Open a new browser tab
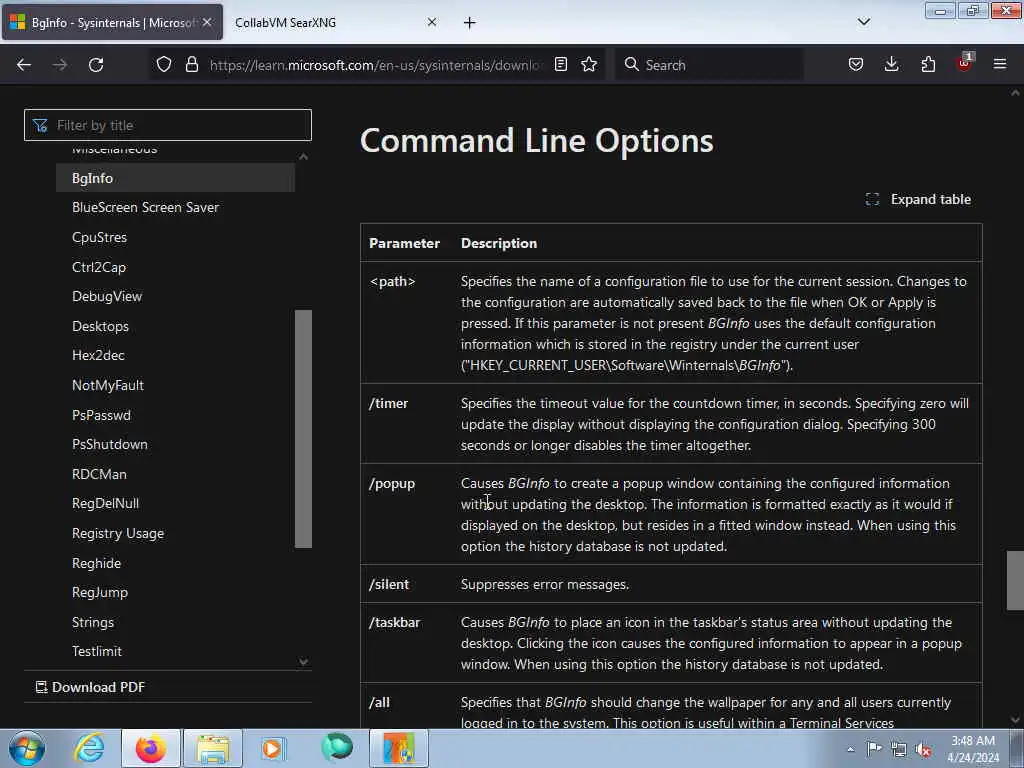The height and width of the screenshot is (768, 1024). click(470, 23)
